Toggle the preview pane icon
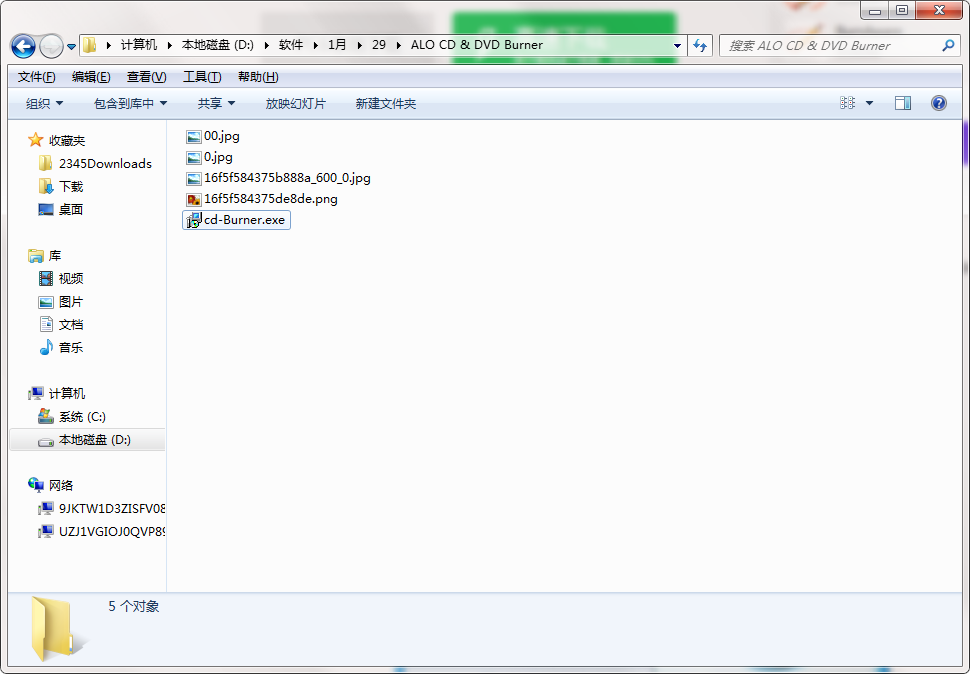The height and width of the screenshot is (674, 970). 903,103
